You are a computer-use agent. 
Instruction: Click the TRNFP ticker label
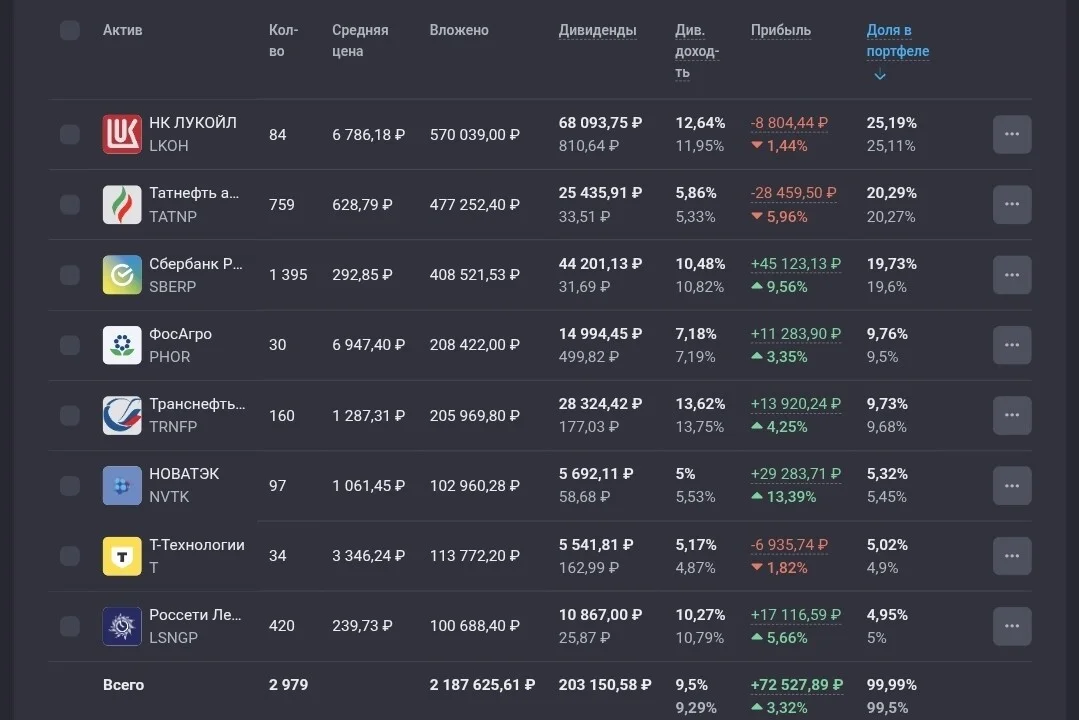pos(173,427)
